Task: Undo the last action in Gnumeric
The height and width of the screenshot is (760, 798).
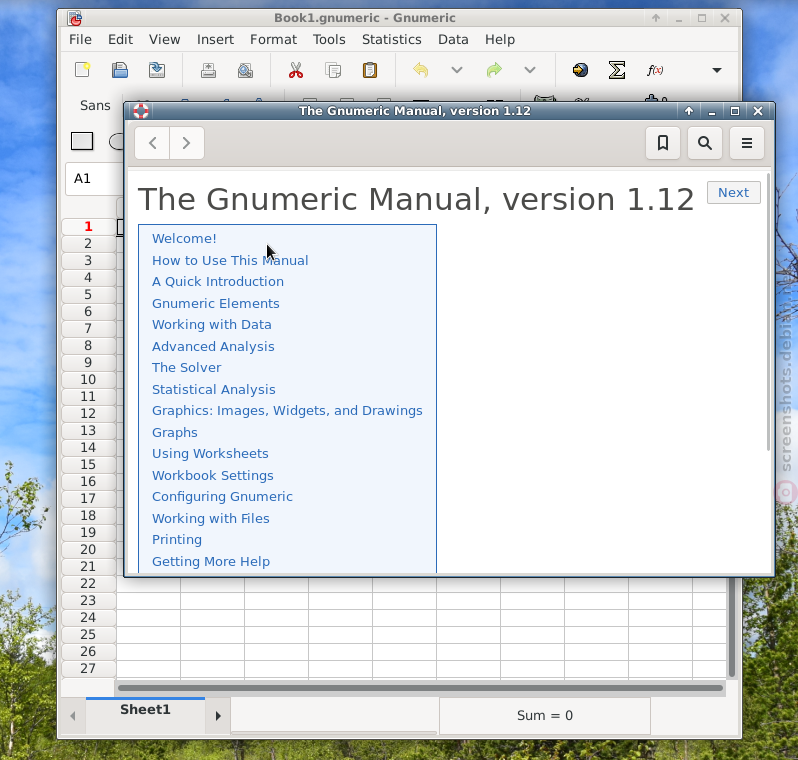Action: coord(420,70)
